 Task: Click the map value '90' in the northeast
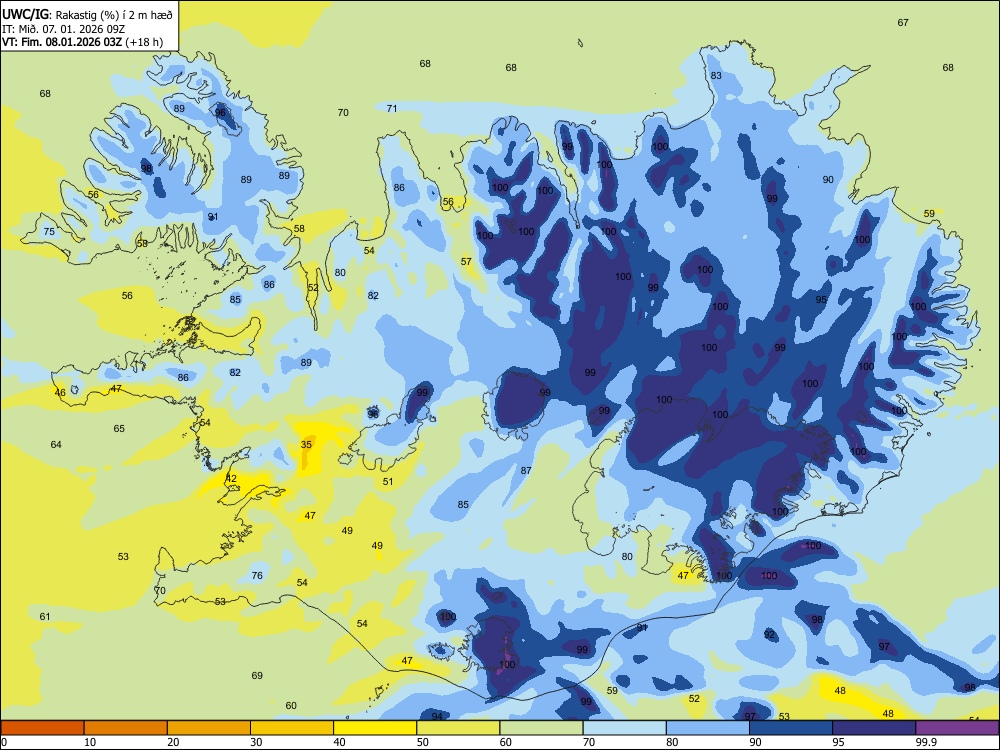(828, 180)
